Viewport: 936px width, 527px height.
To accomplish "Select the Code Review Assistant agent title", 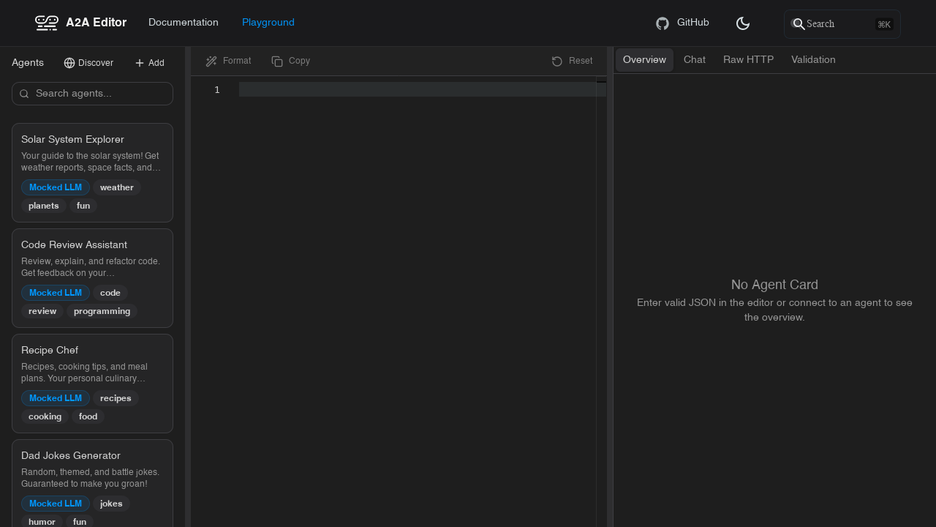I will (74, 245).
